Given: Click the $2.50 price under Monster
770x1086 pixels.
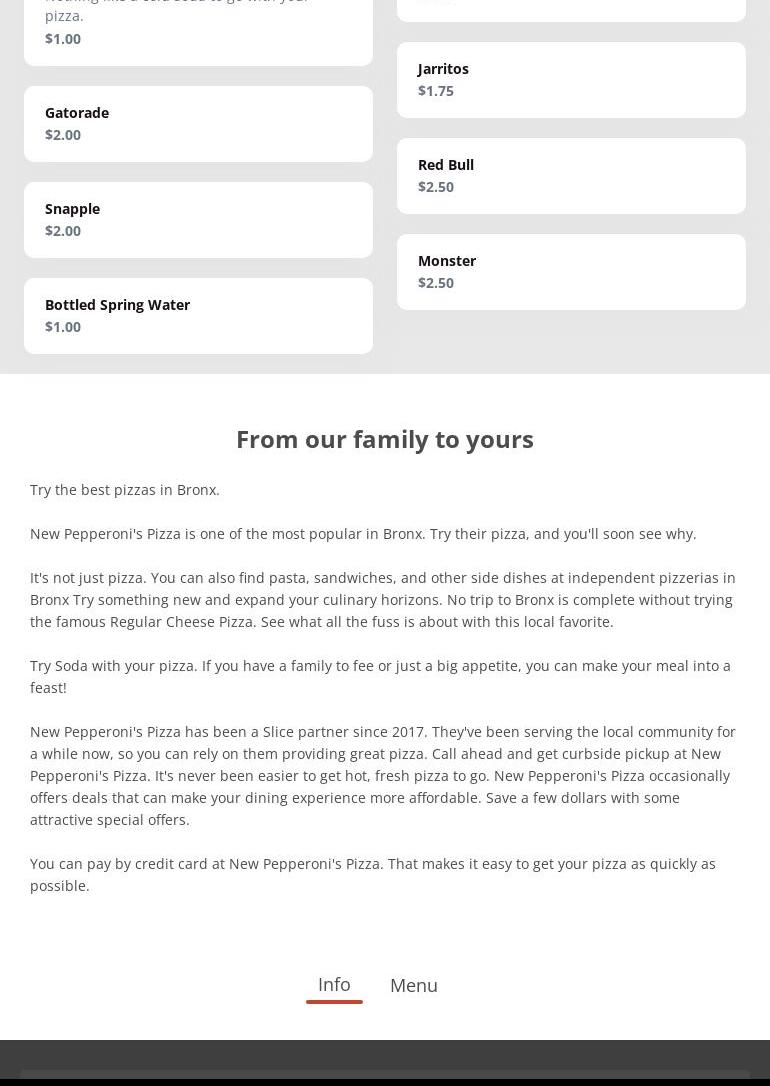Looking at the screenshot, I should 436,283.
